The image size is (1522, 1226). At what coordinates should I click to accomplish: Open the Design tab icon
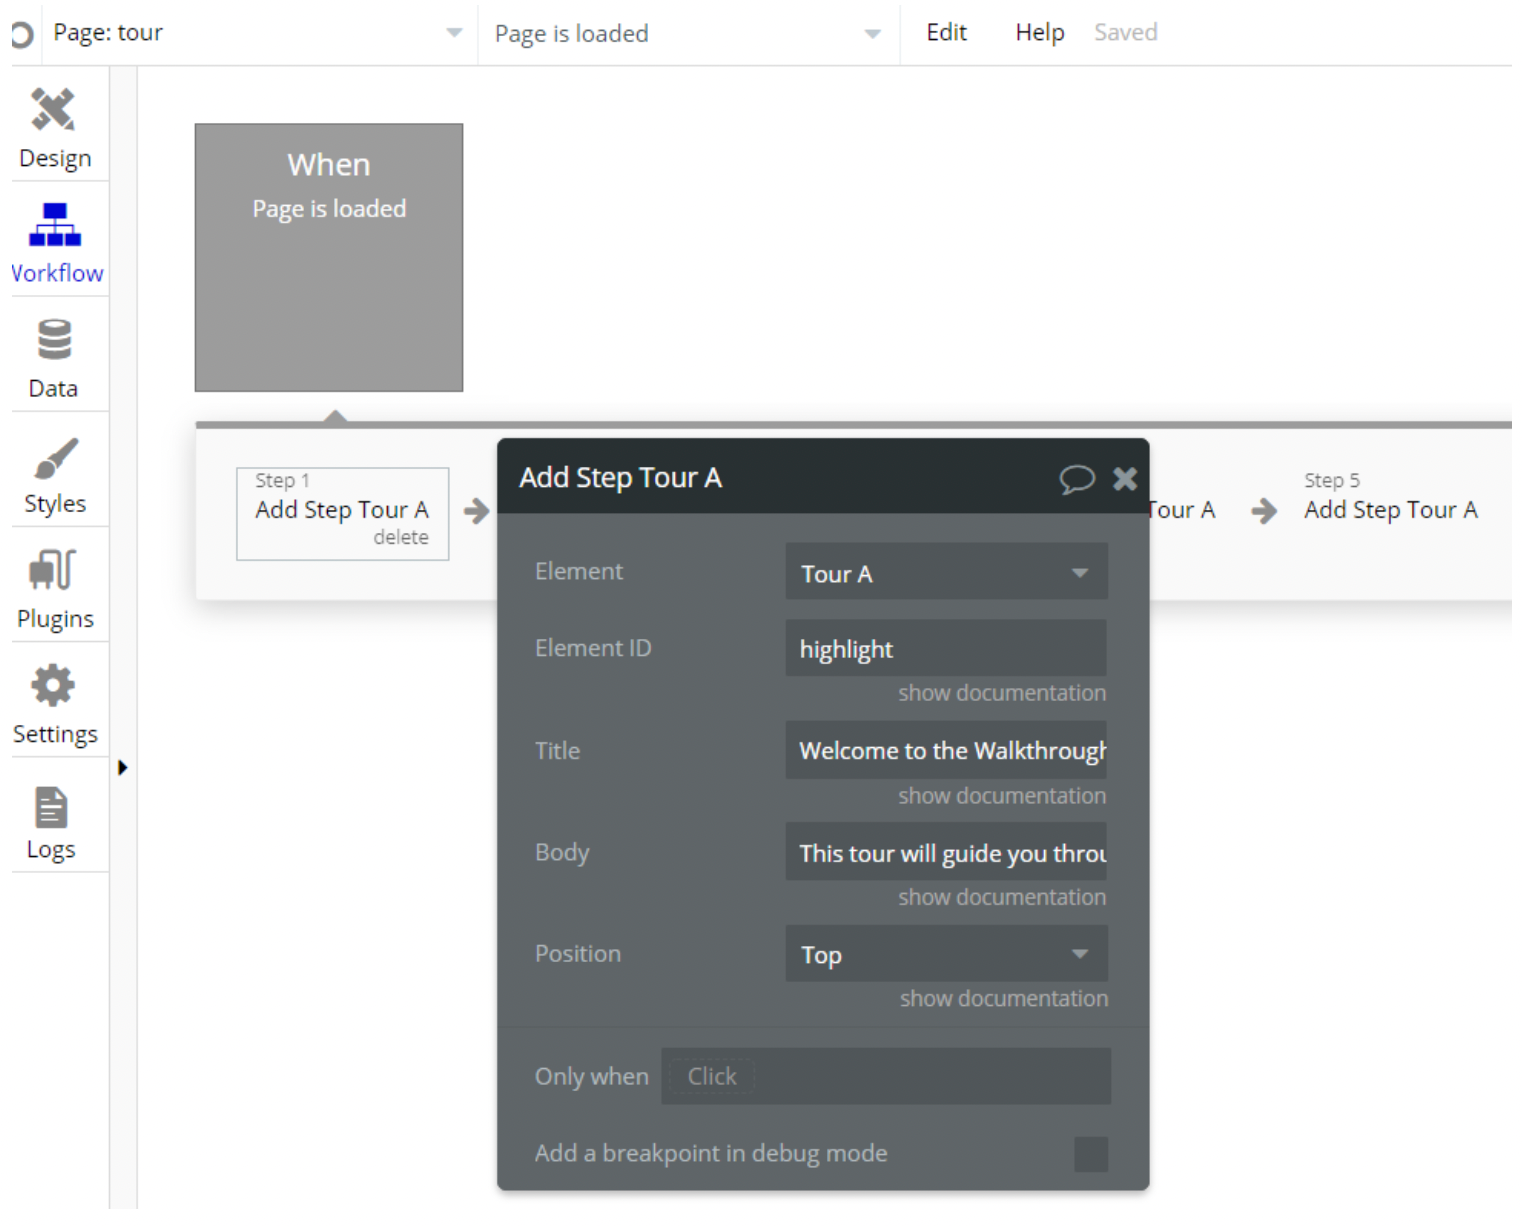(54, 110)
